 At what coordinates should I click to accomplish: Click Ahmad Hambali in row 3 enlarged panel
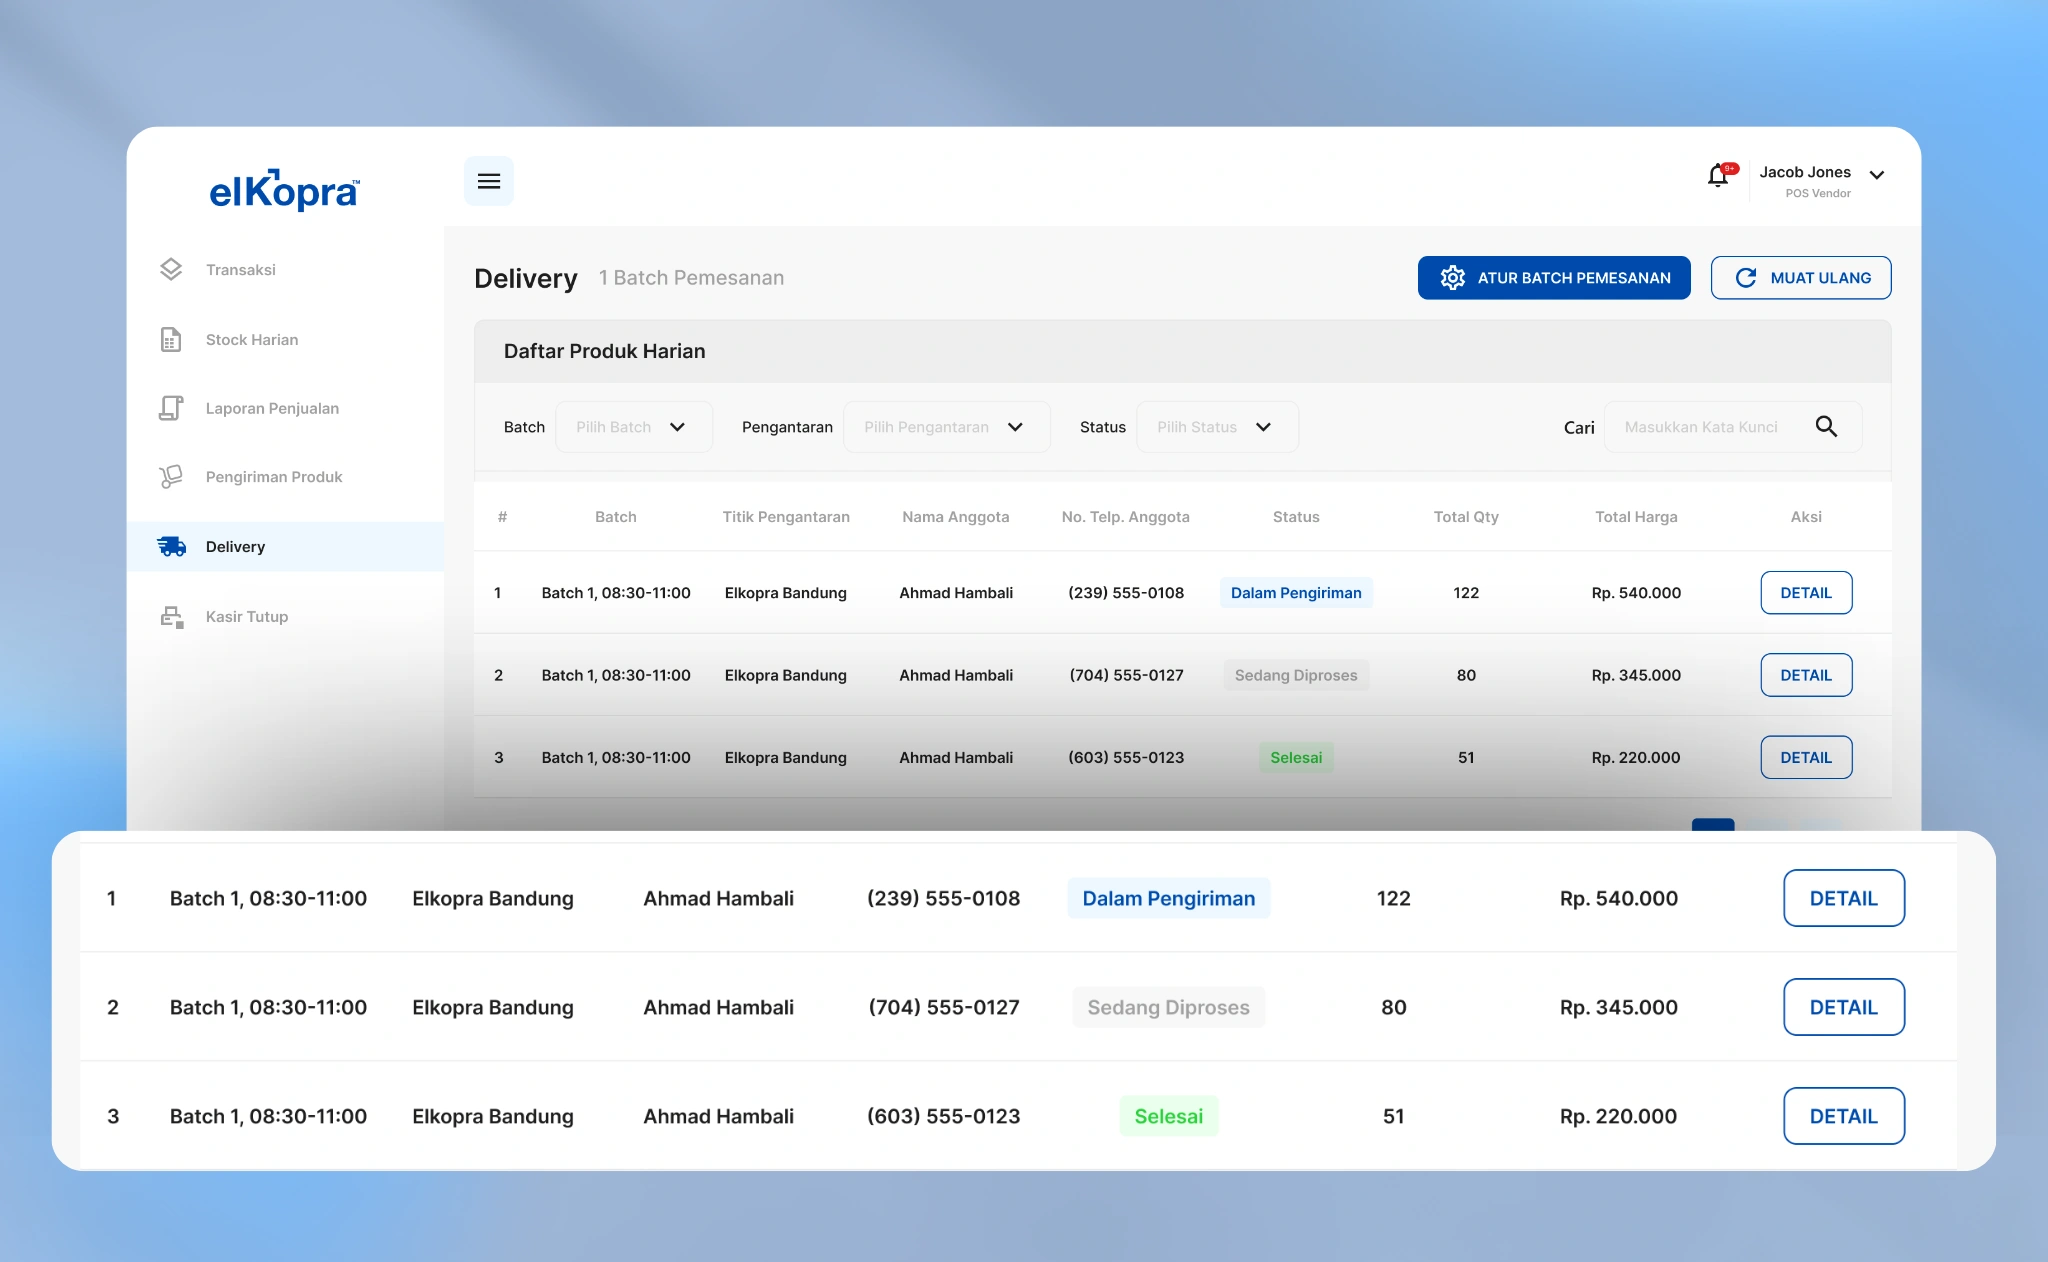[719, 1116]
